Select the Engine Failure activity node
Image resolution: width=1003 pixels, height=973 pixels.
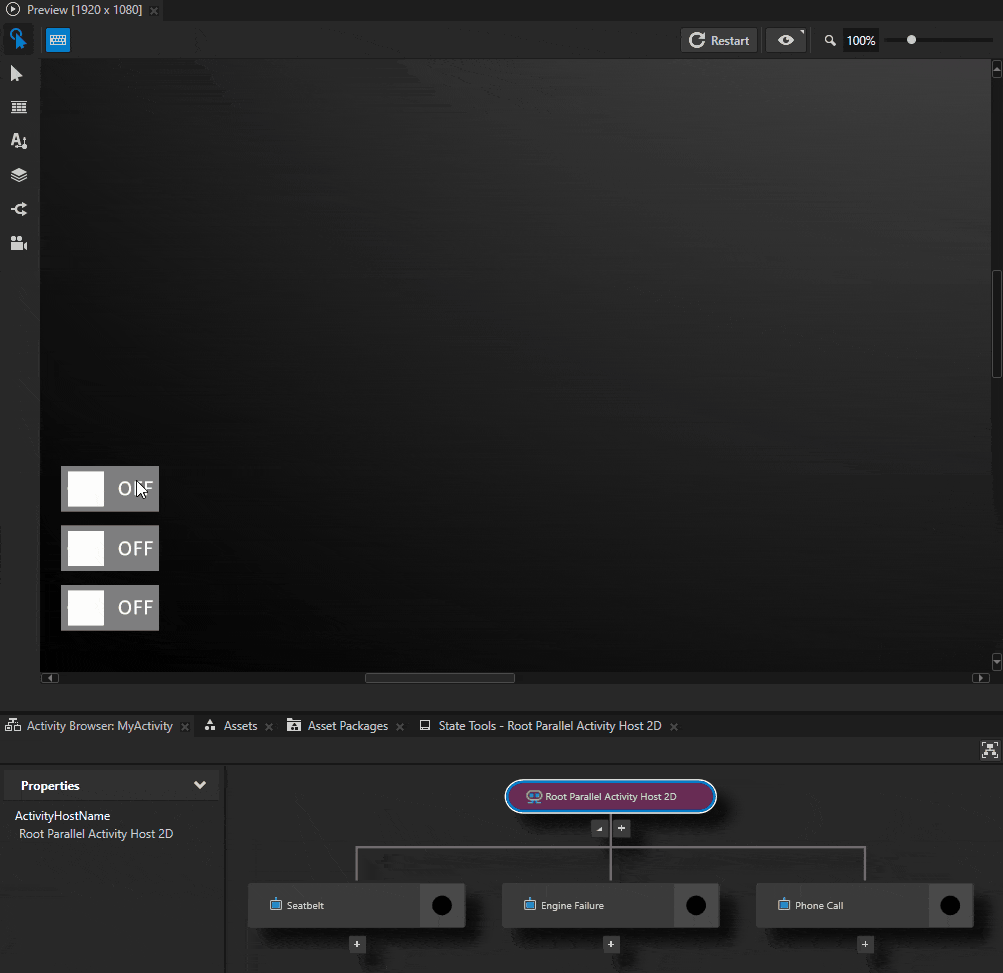click(587, 905)
